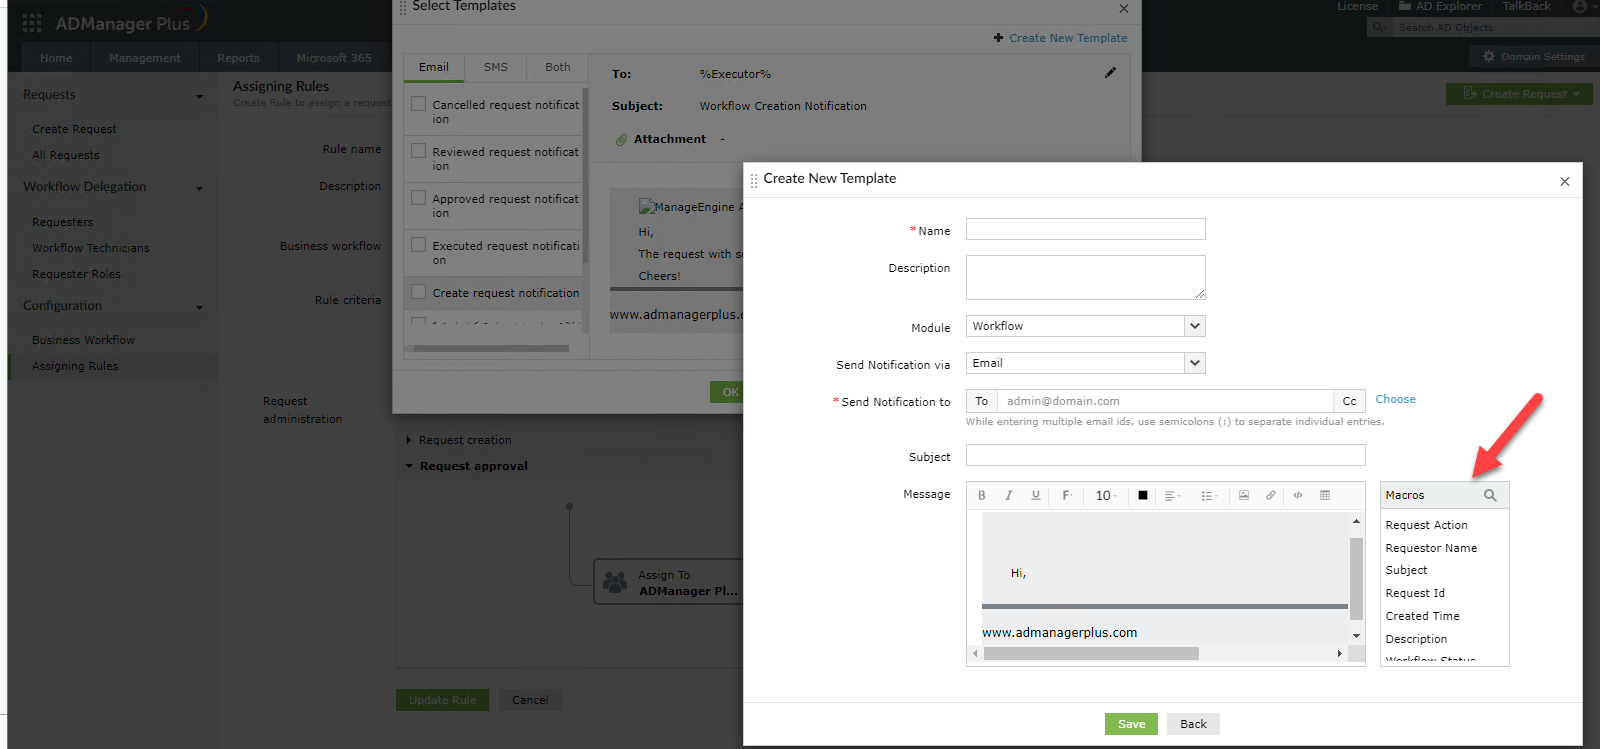The height and width of the screenshot is (749, 1600).
Task: Click the message editor horizontal scrollbar
Action: point(1091,654)
